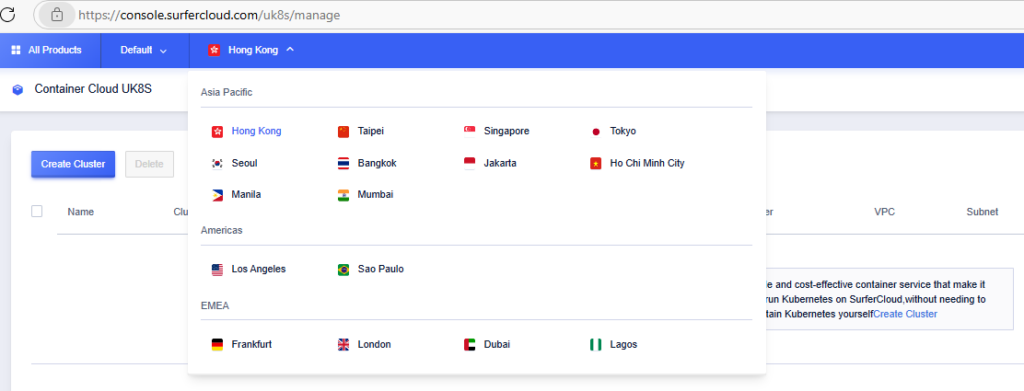Select Seoul from the region list
1024x391 pixels.
tap(244, 163)
